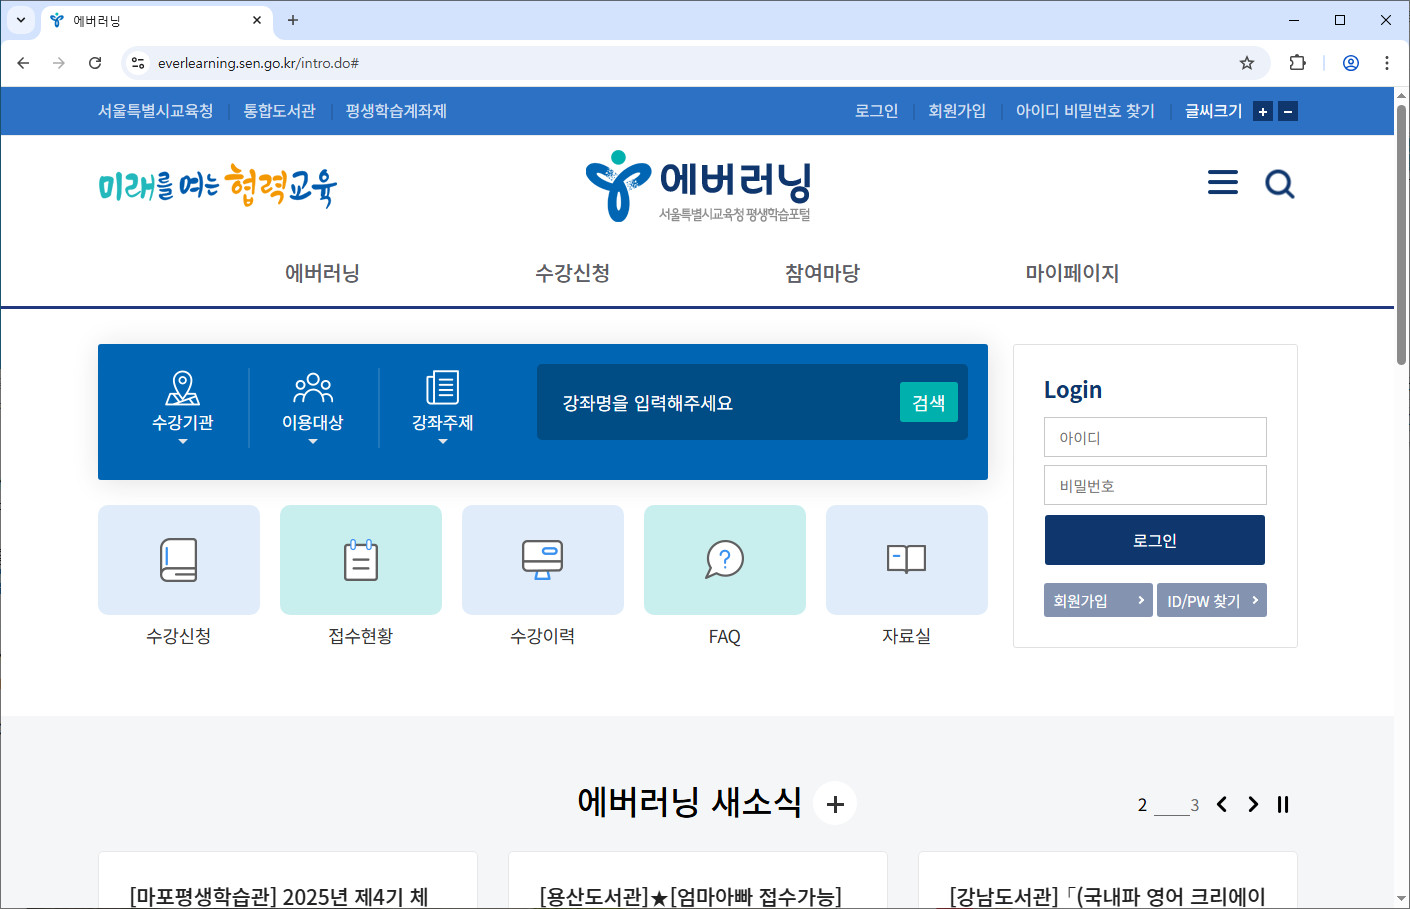Open the browser extensions puzzle icon

1297,63
